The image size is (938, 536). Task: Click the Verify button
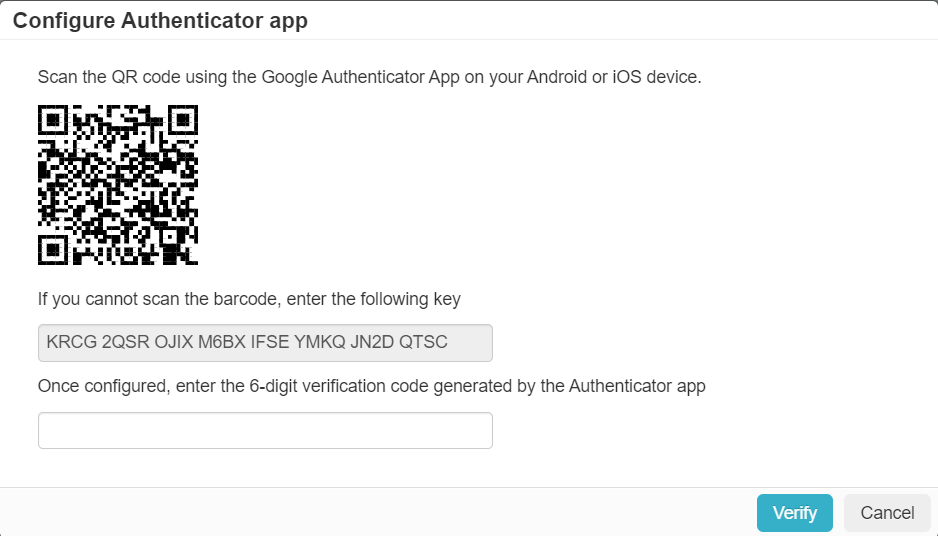[x=794, y=513]
